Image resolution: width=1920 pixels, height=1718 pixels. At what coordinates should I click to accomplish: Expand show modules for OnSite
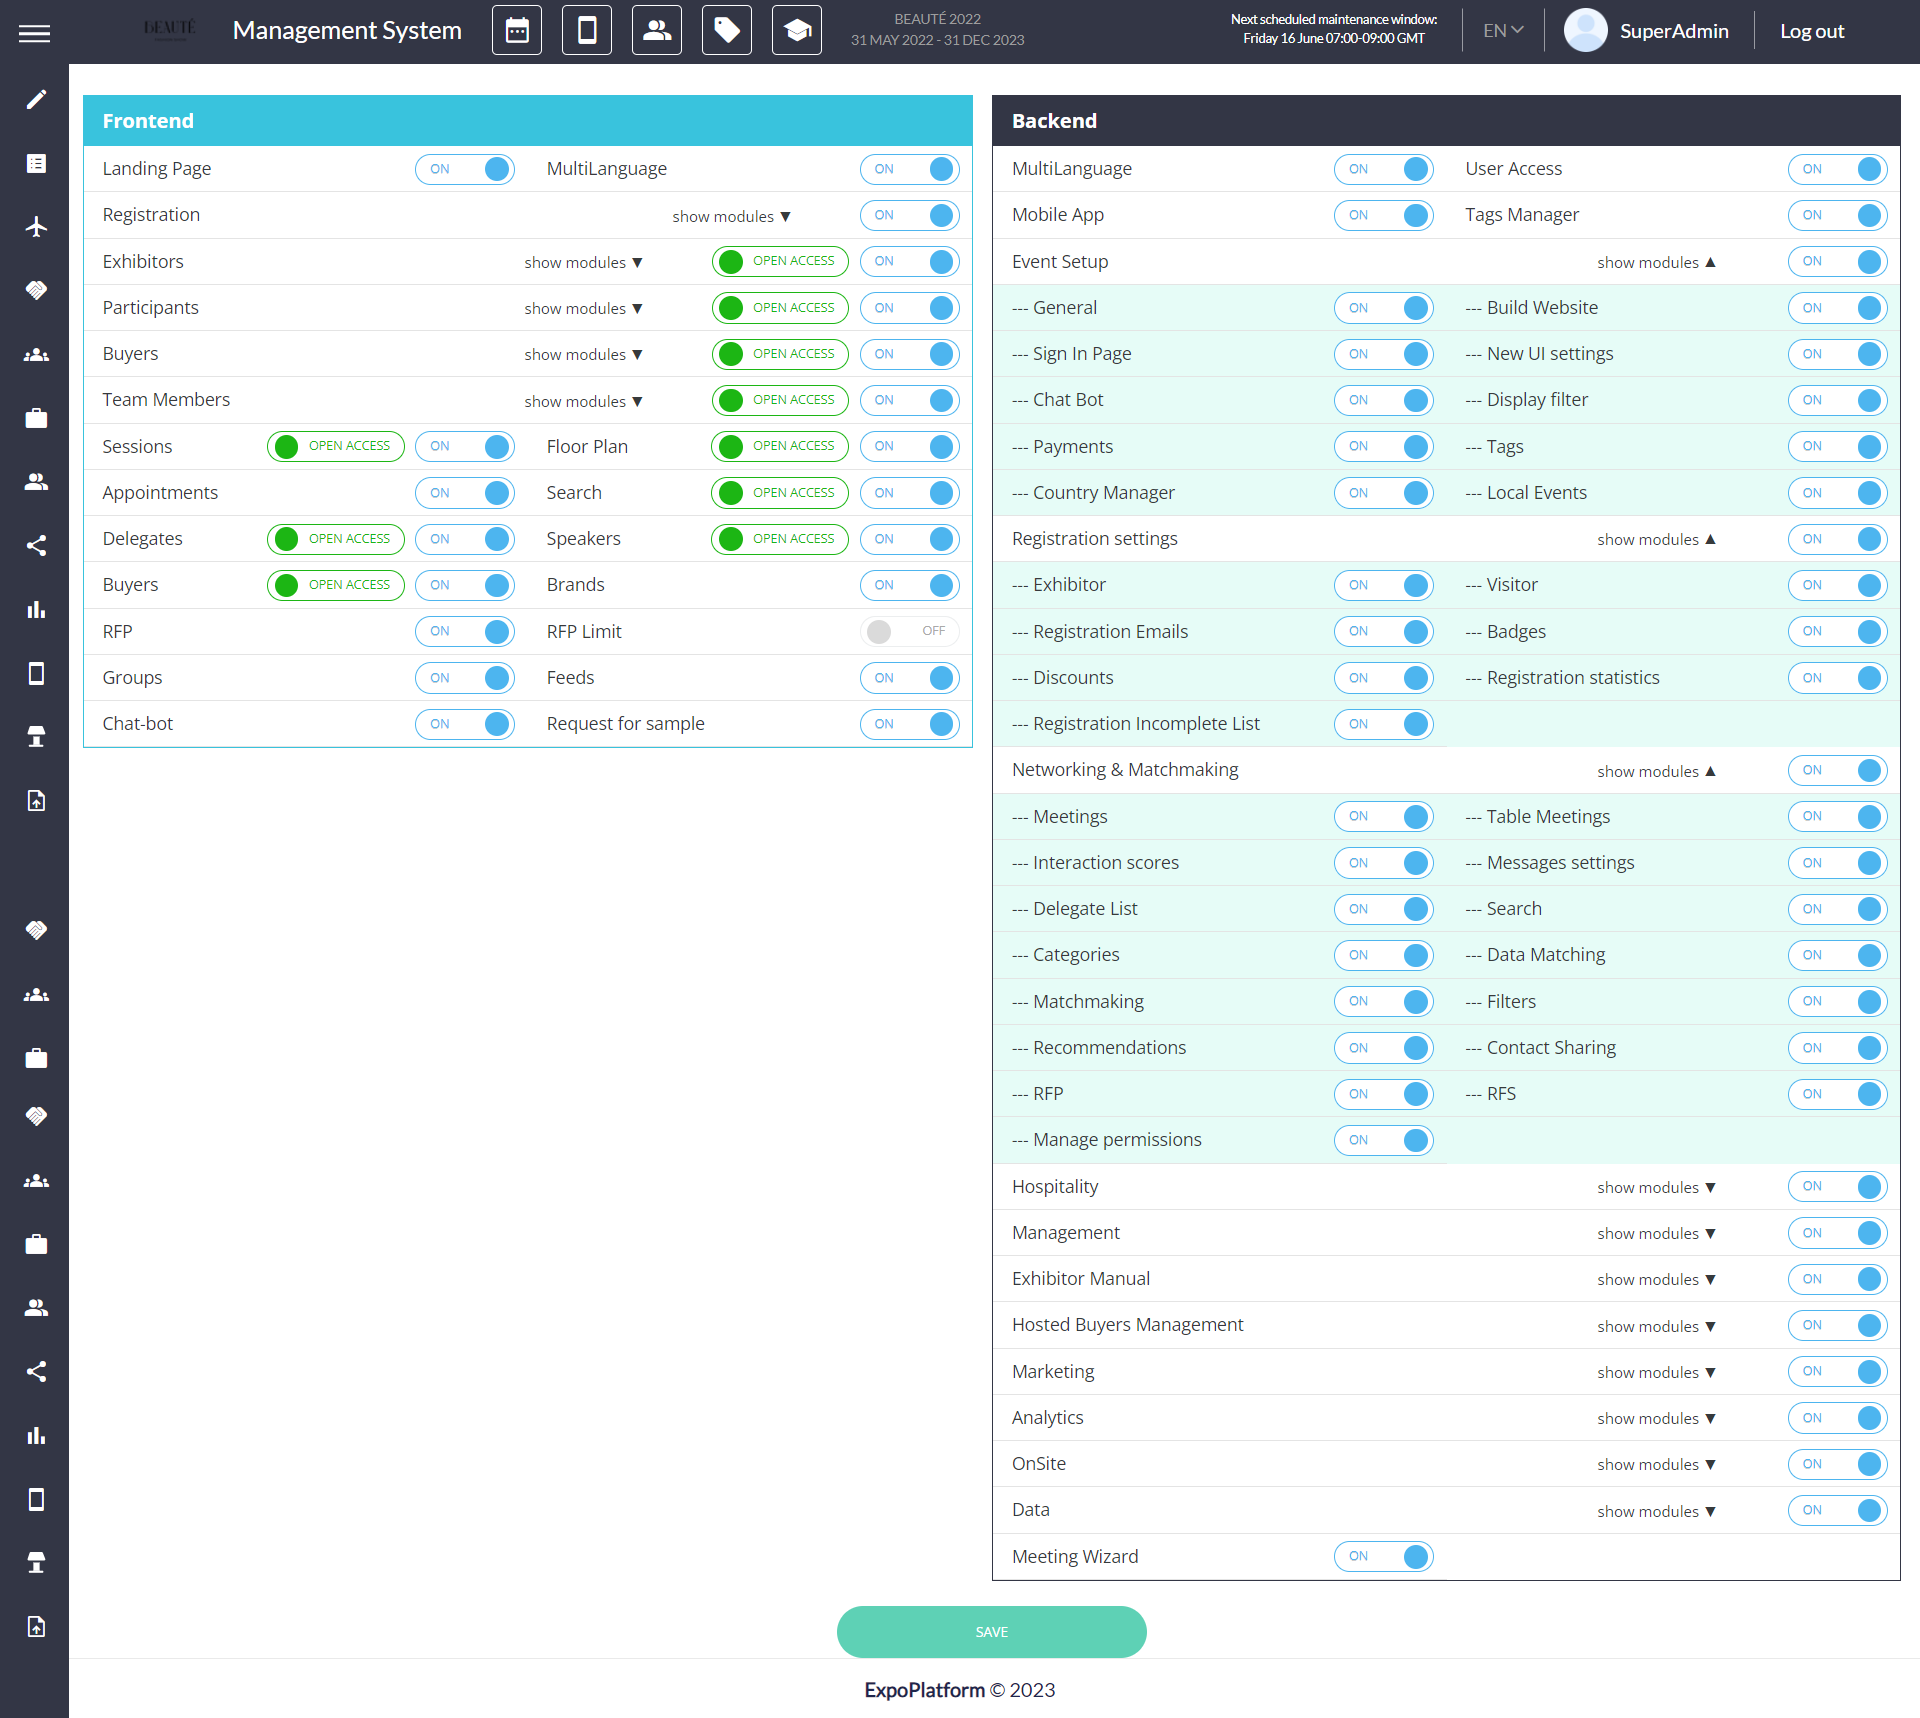1656,1464
